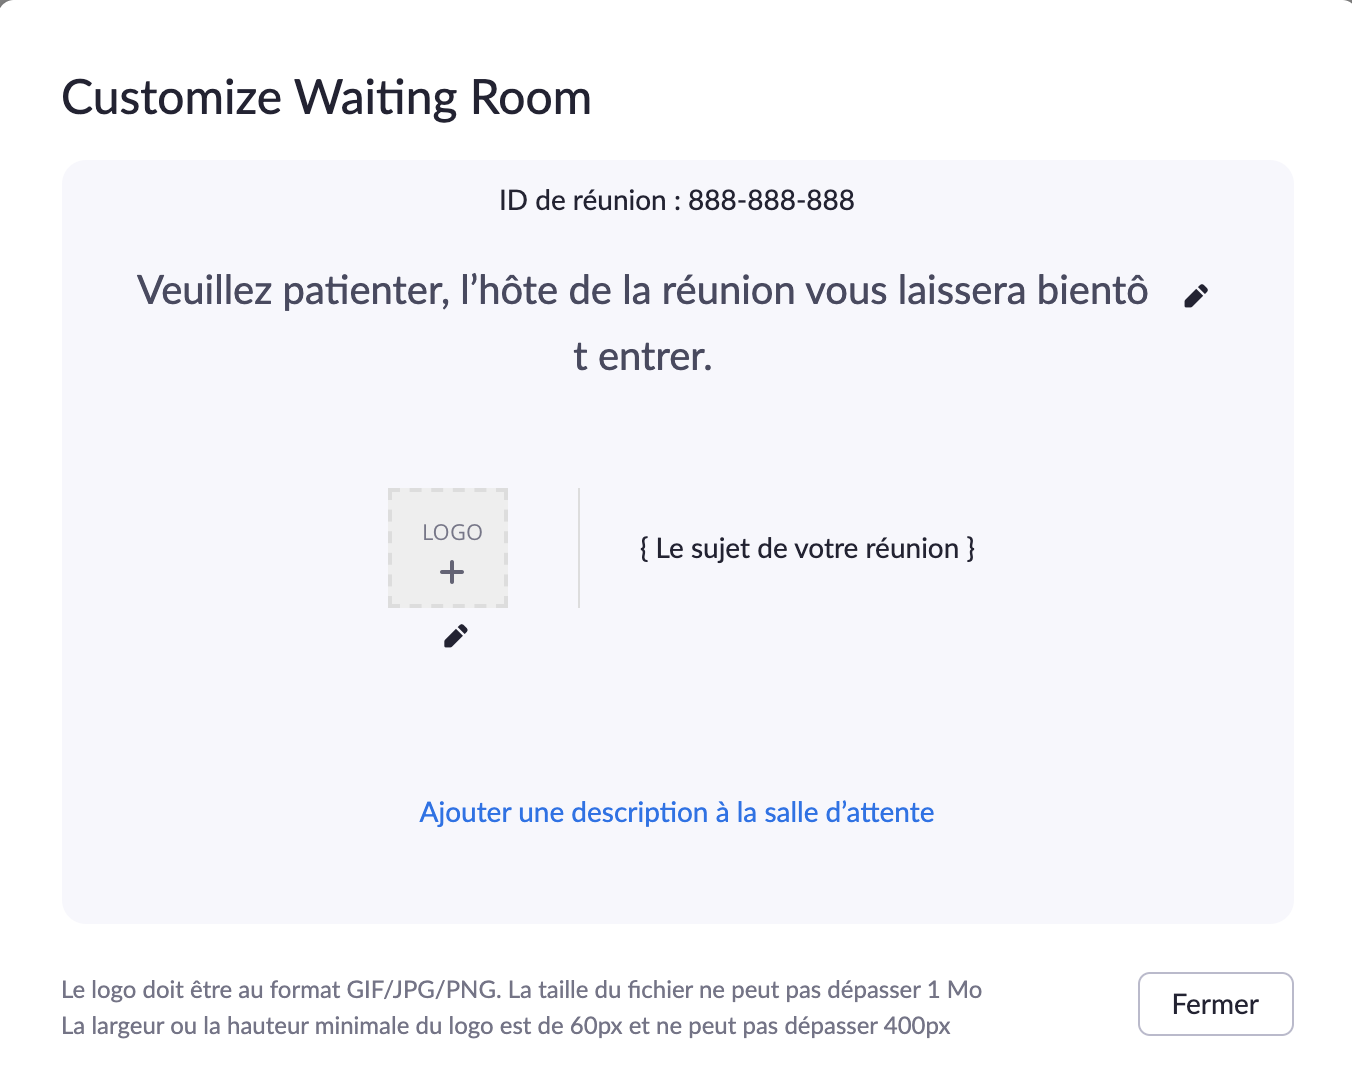Image resolution: width=1352 pixels, height=1076 pixels.
Task: Click the "ID de réunion" label
Action: tap(582, 200)
